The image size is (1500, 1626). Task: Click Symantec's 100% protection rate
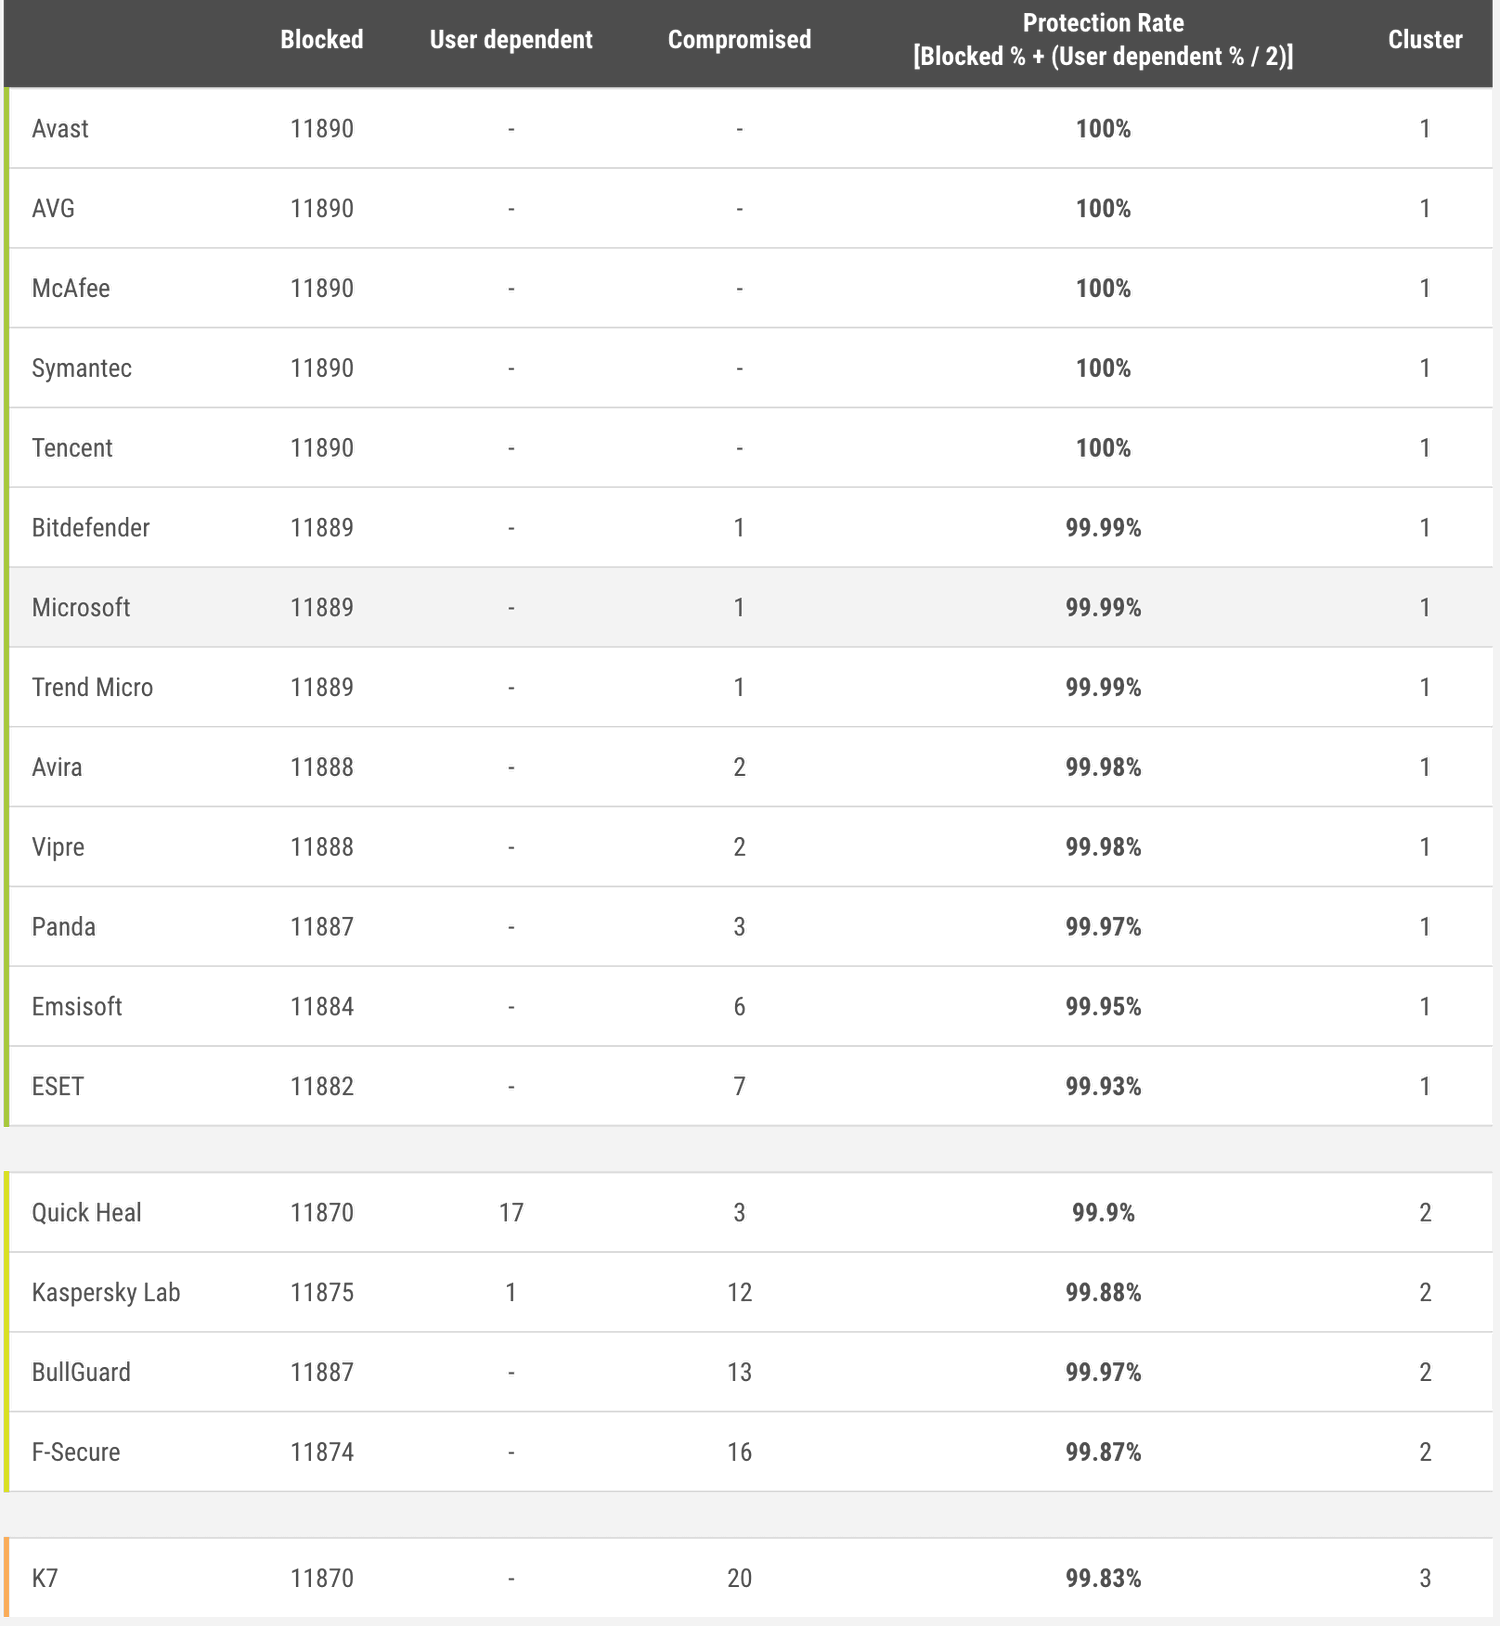pos(1103,368)
